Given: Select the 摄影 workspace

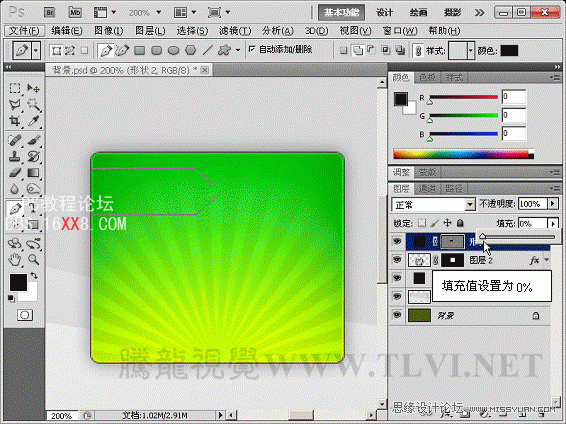Looking at the screenshot, I should point(453,13).
